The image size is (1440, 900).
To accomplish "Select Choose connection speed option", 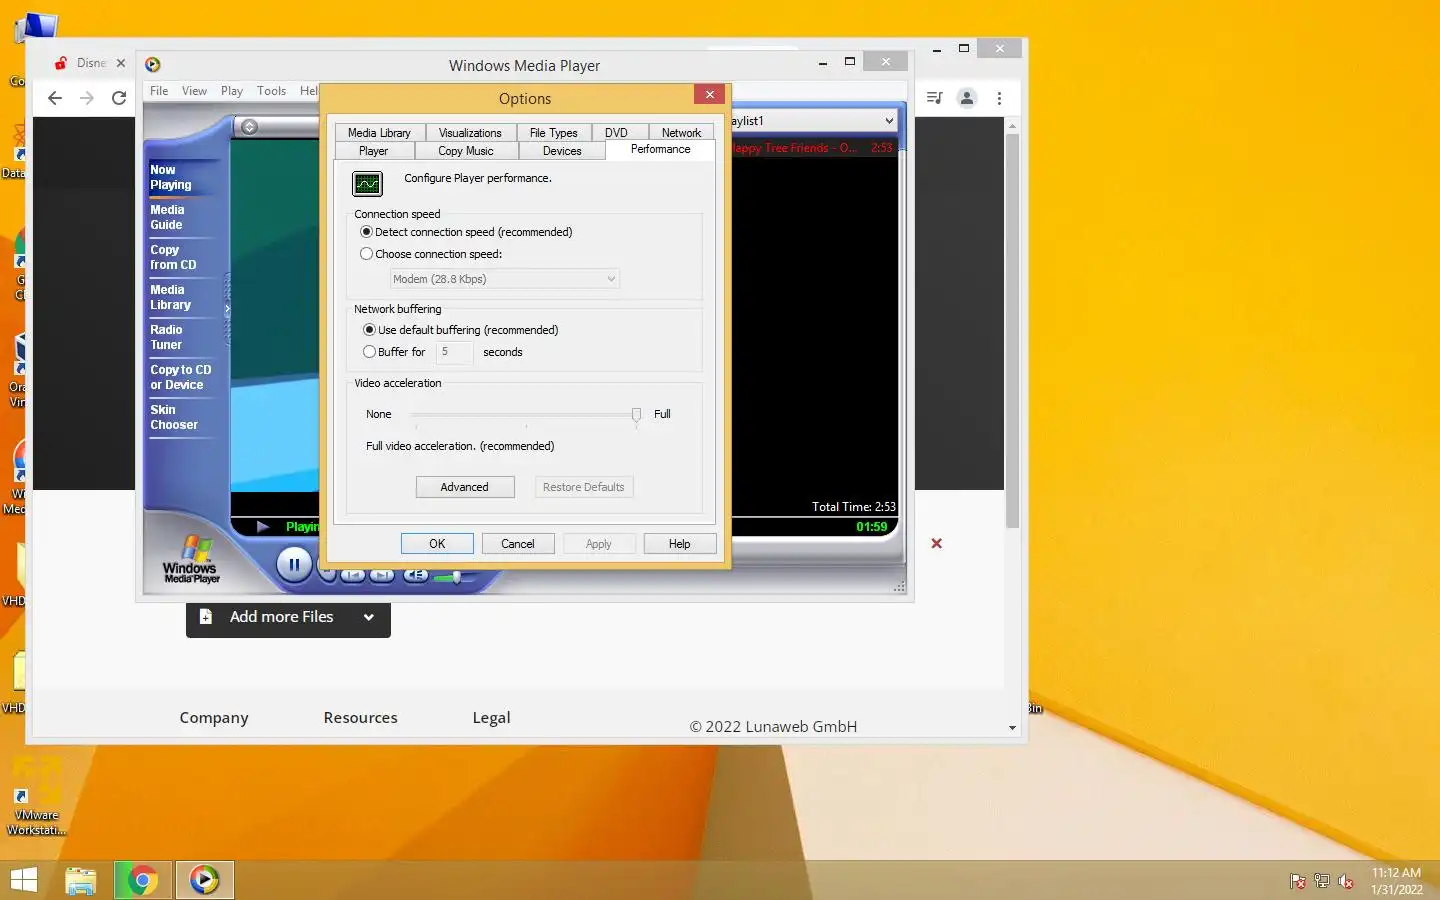I will coord(431,254).
